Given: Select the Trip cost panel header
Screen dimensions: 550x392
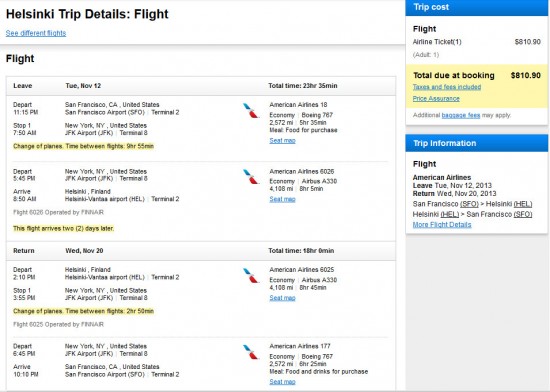Looking at the screenshot, I should coord(477,8).
